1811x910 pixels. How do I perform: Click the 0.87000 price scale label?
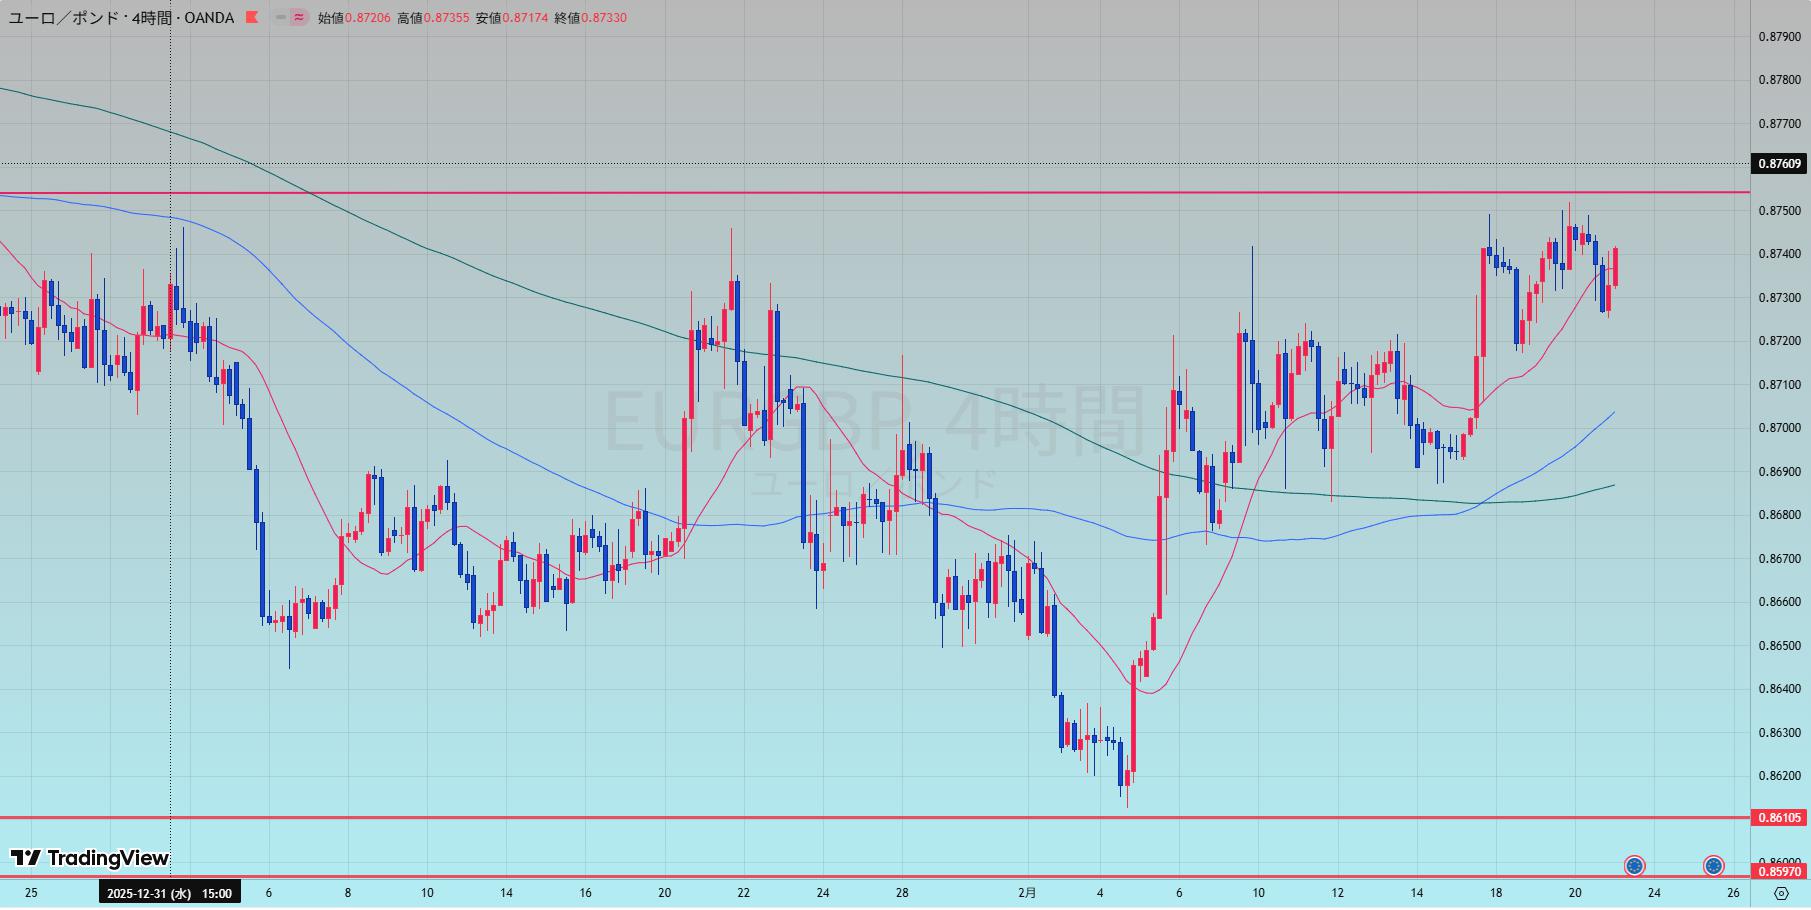[1779, 428]
